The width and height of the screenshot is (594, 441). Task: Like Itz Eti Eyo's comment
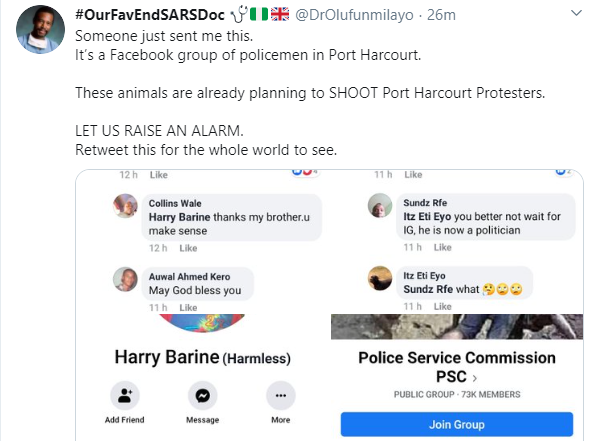coord(443,306)
